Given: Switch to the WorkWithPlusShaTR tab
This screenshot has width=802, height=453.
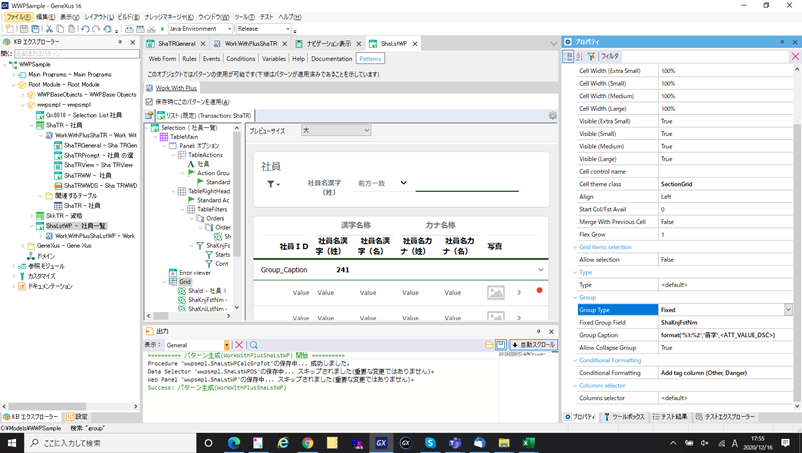Looking at the screenshot, I should coord(251,44).
